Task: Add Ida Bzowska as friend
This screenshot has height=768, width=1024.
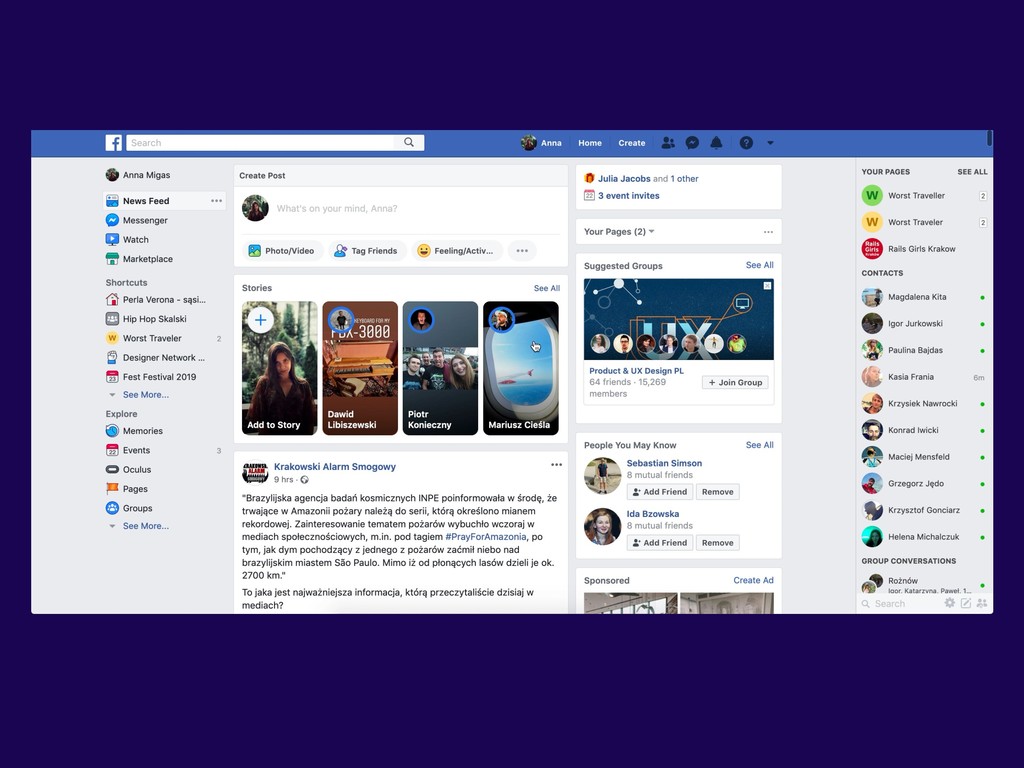Action: coord(660,543)
